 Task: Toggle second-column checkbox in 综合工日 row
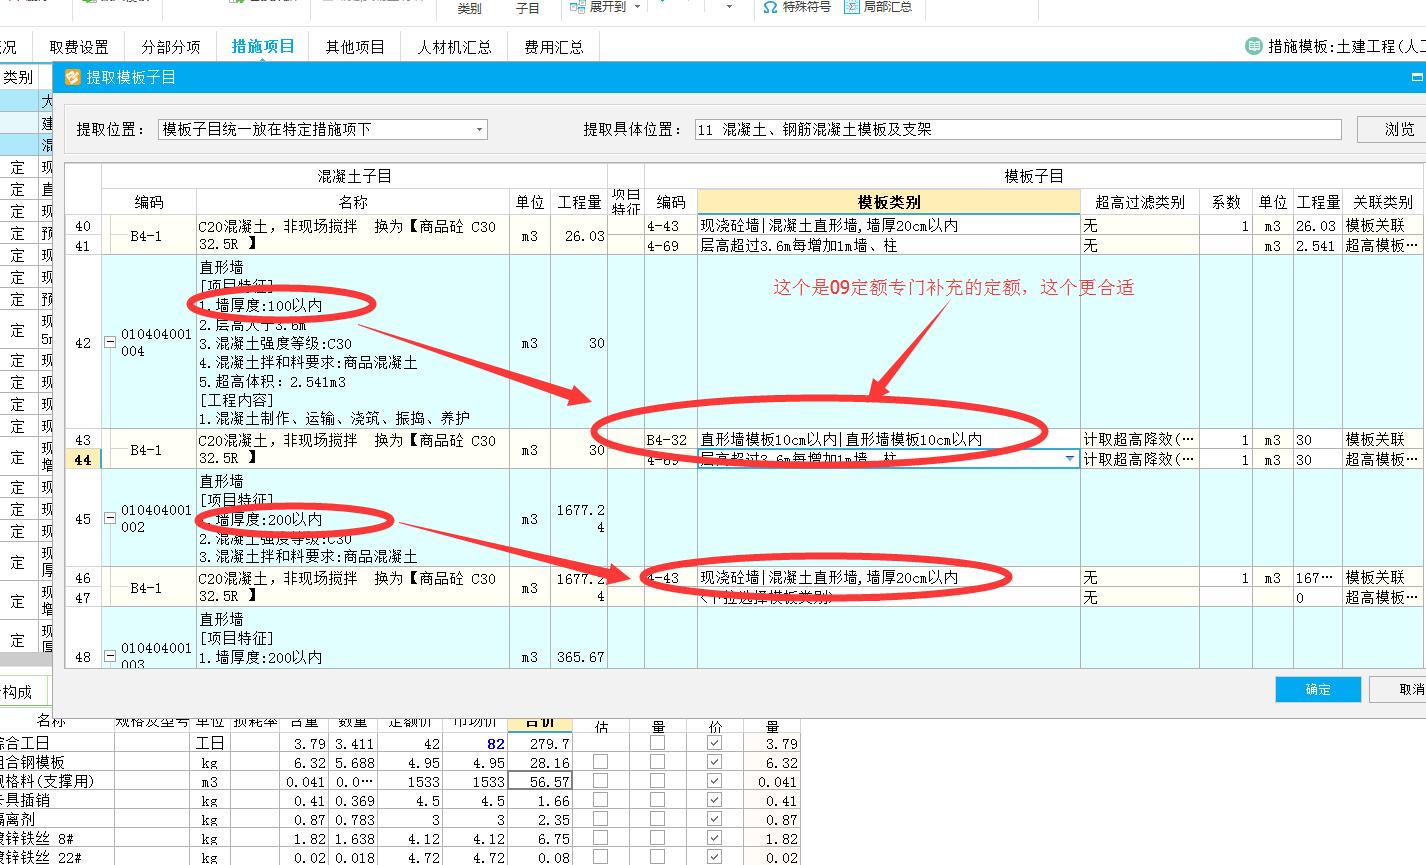click(x=657, y=743)
